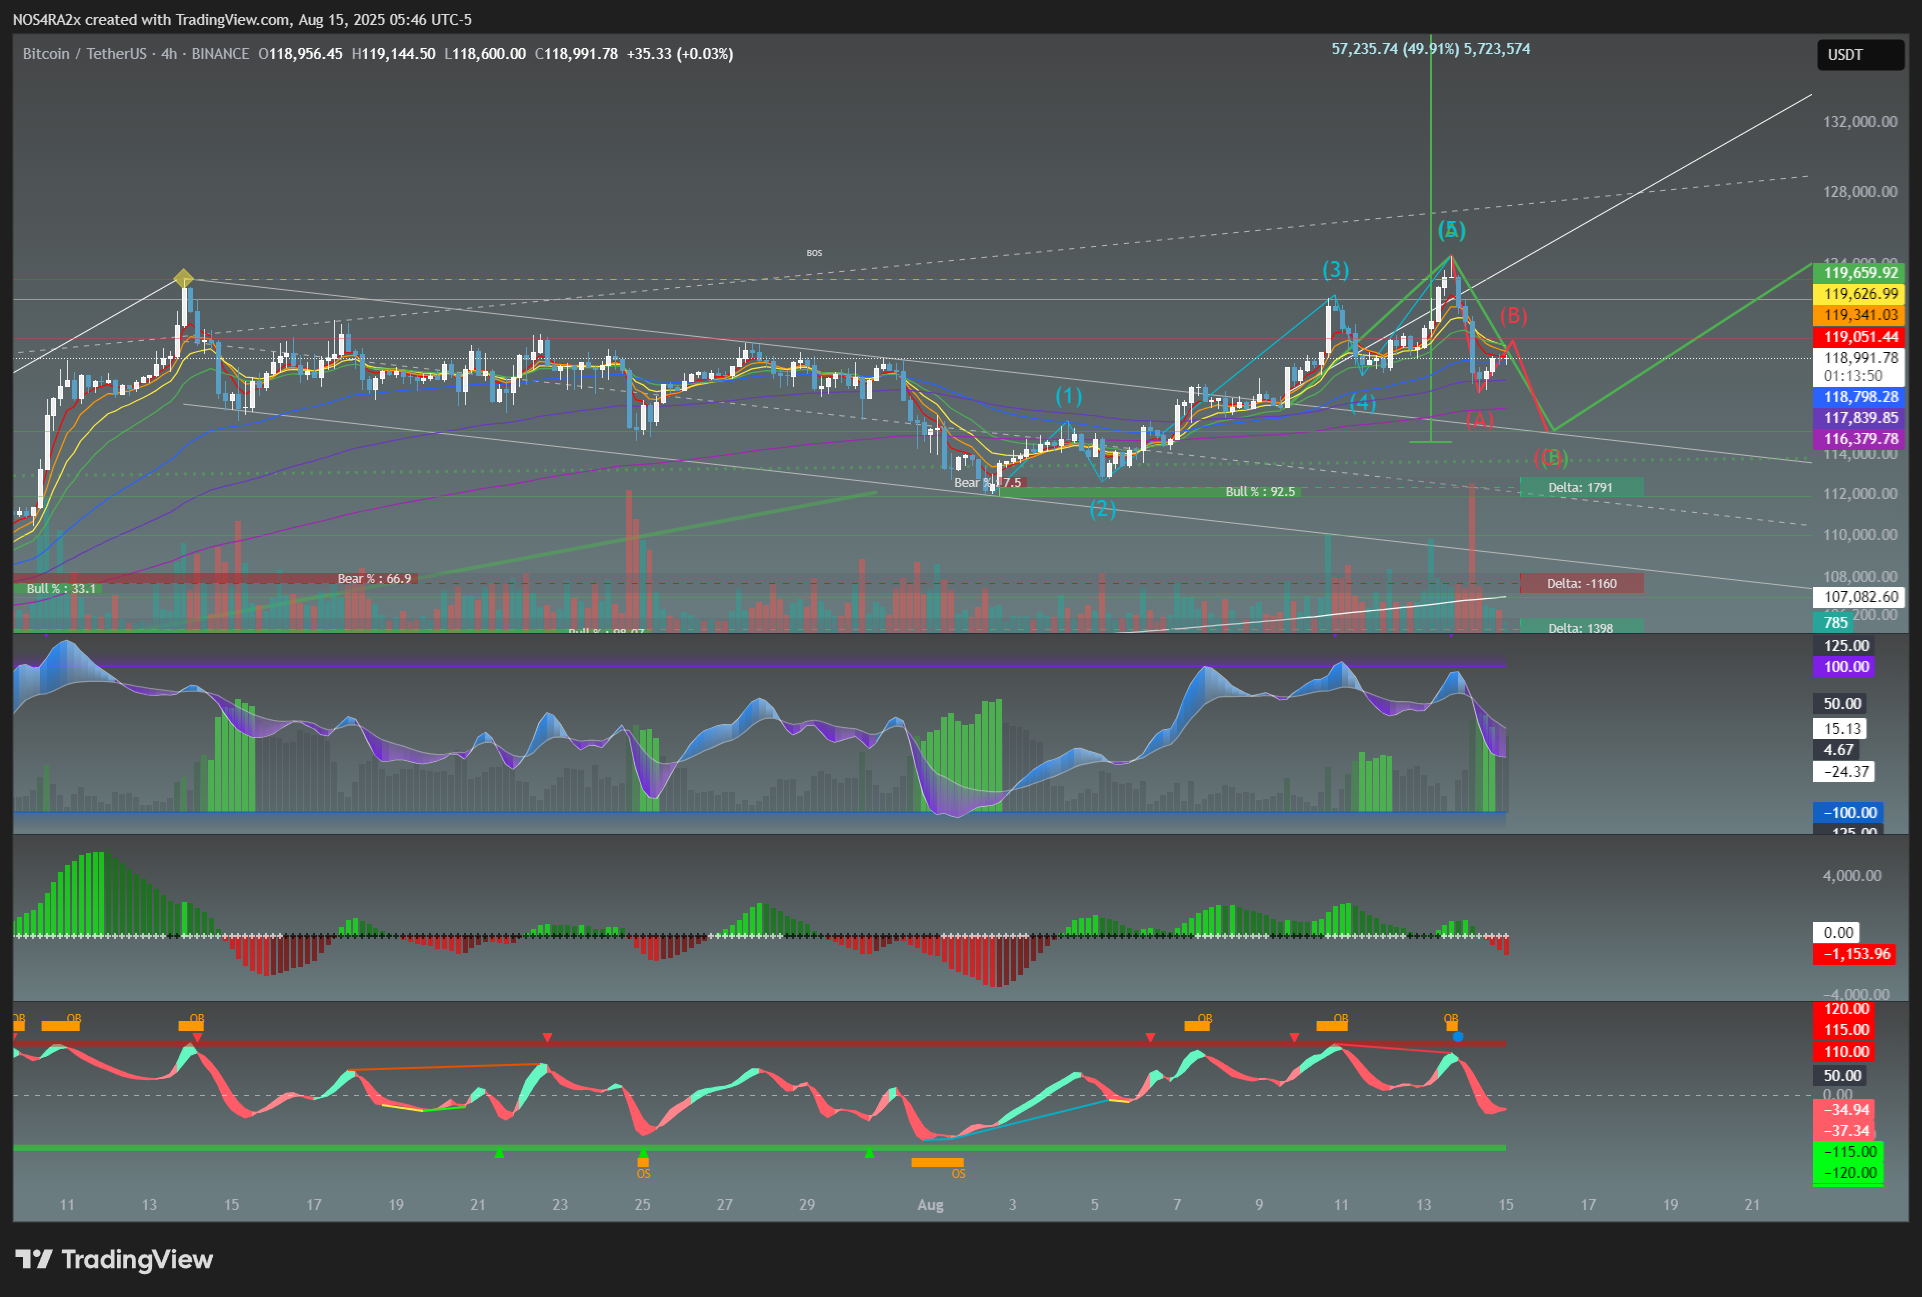Click the red (B) wave label
This screenshot has height=1297, width=1922.
pyautogui.click(x=1513, y=316)
